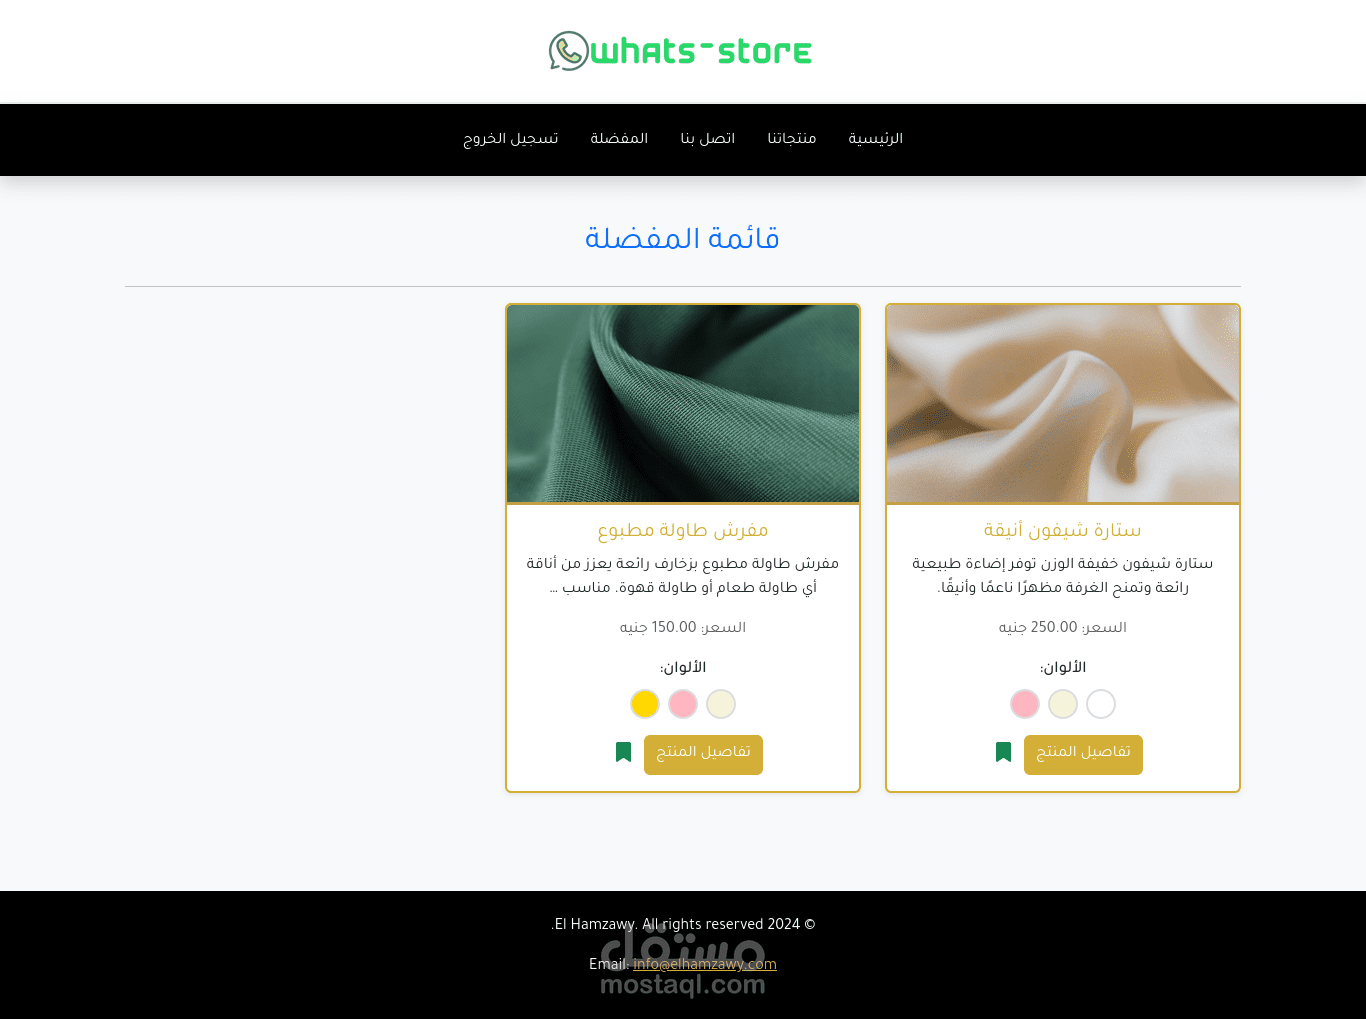Screen dimensions: 1366x1019
Task: Open اتصل بنا contact page
Action: click(x=708, y=139)
